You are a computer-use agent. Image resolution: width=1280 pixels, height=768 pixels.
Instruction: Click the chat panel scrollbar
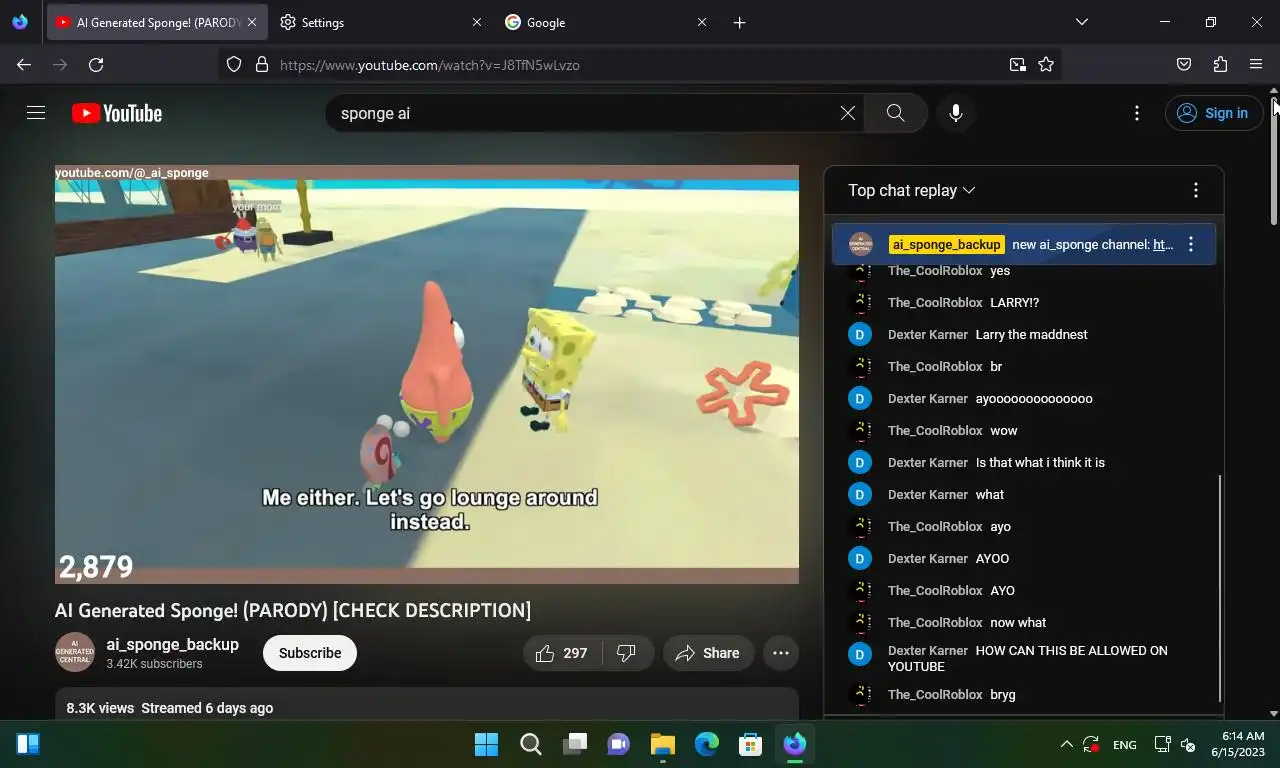click(x=1220, y=588)
